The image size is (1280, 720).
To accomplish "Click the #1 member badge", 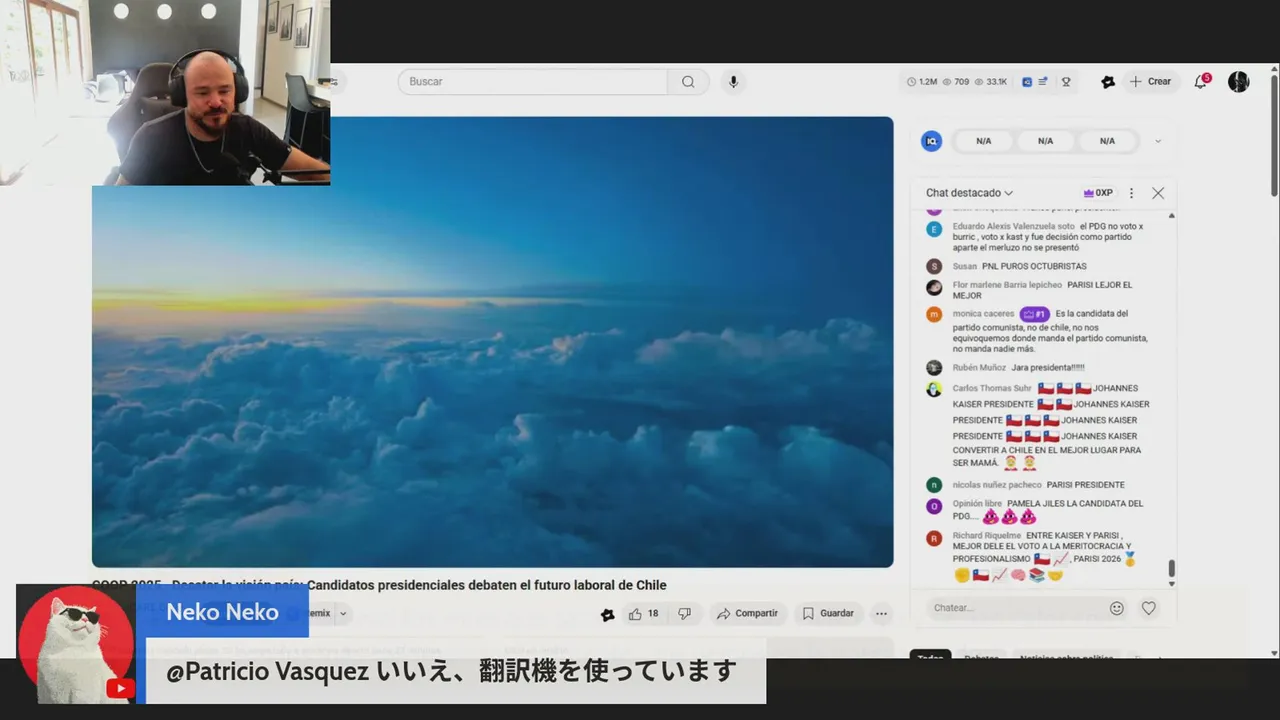I will coord(1034,314).
